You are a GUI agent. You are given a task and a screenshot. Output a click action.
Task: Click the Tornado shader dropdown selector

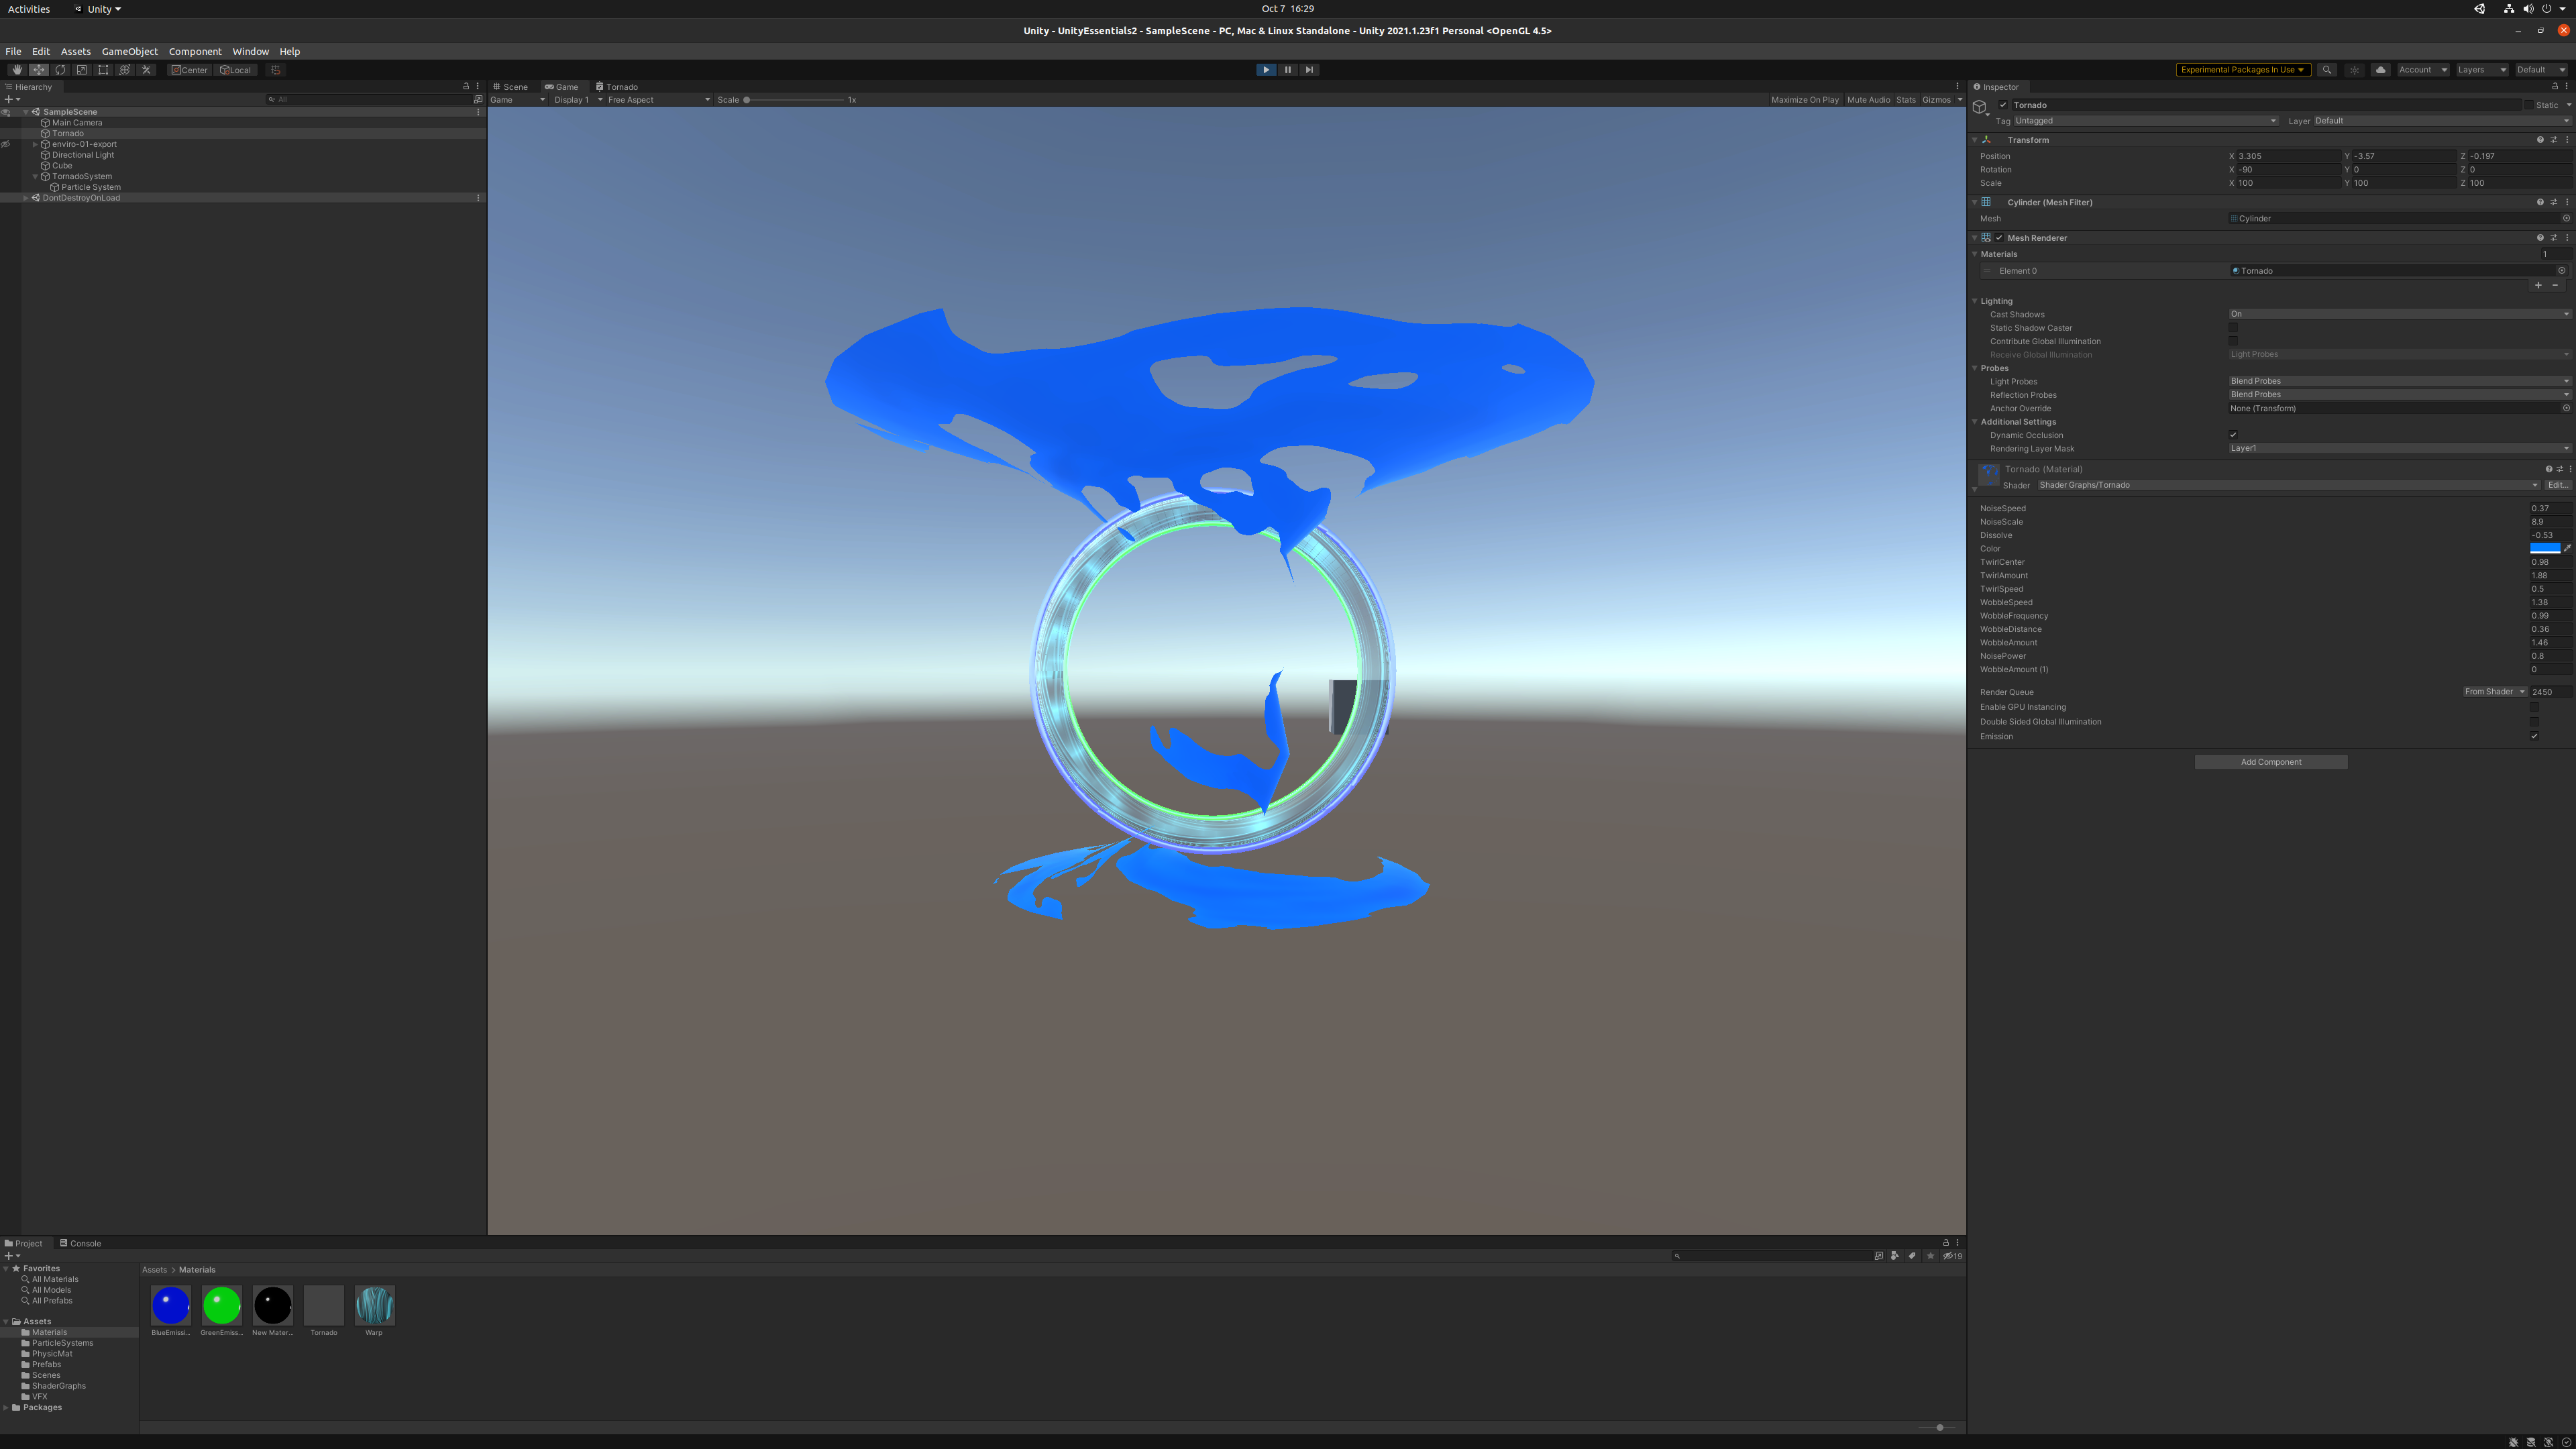click(x=2282, y=485)
